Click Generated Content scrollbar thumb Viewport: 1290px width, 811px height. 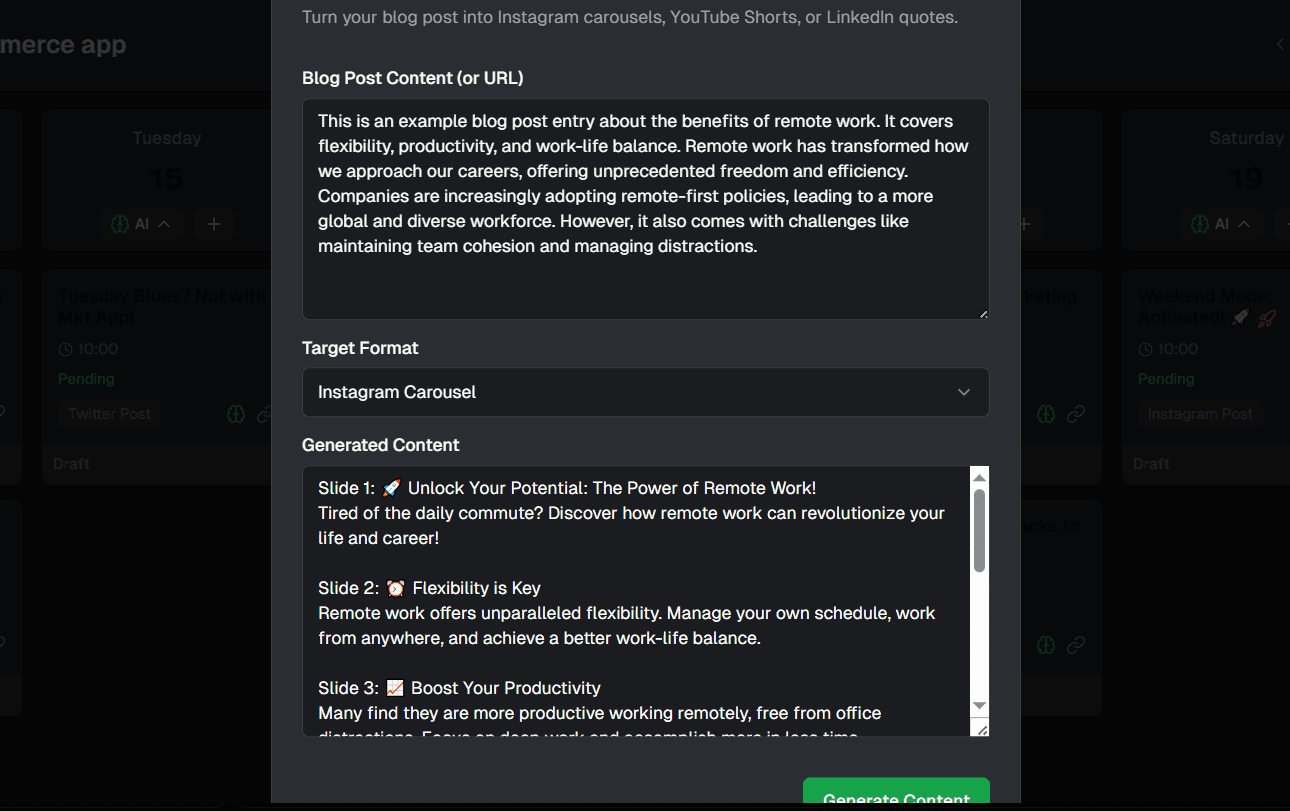click(x=980, y=530)
